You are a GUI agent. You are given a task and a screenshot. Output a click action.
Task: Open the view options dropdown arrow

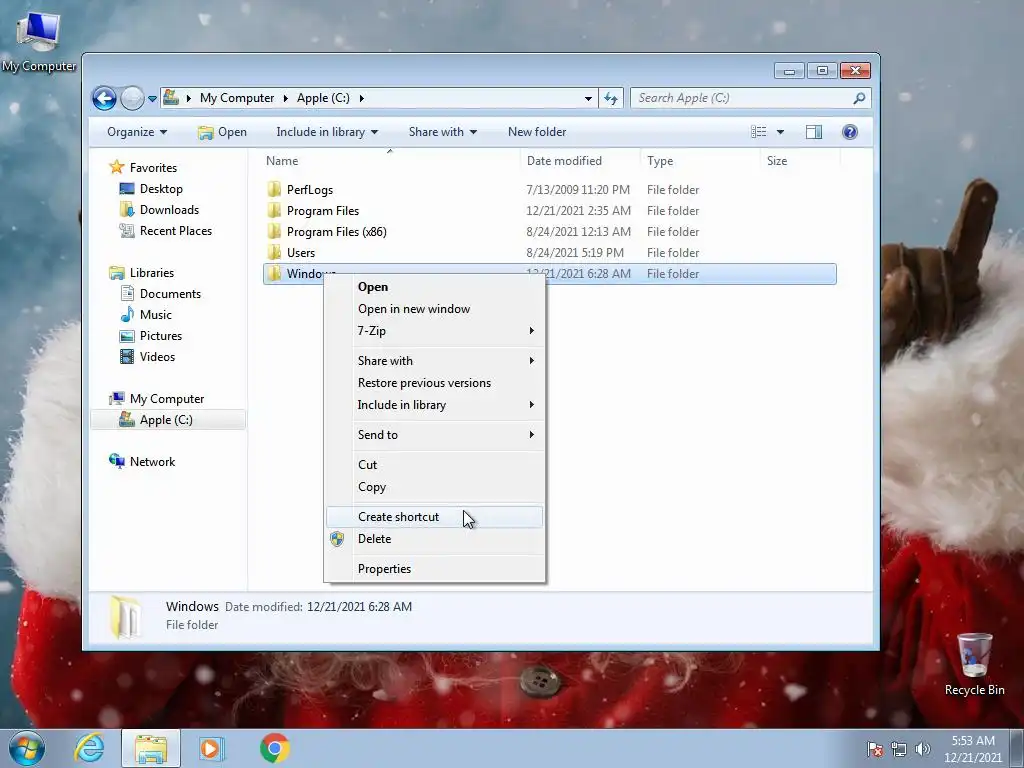tap(780, 132)
